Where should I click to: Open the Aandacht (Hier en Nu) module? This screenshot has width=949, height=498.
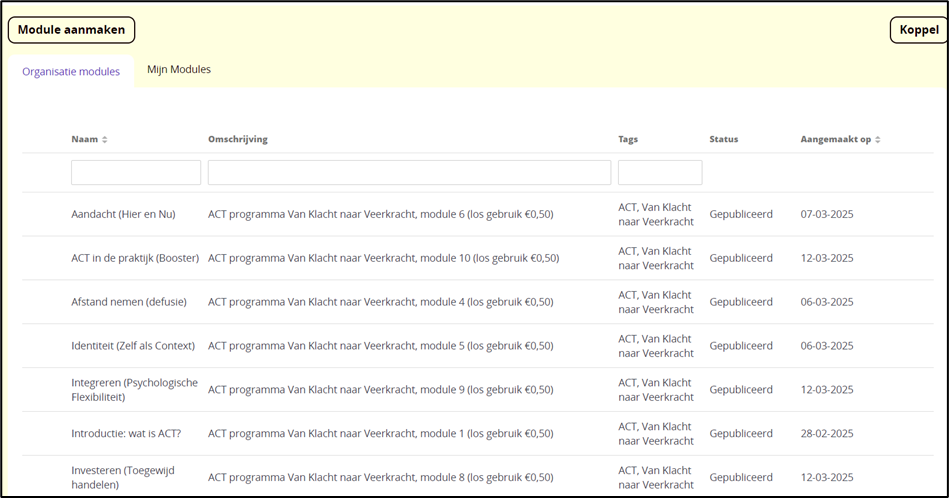[123, 214]
